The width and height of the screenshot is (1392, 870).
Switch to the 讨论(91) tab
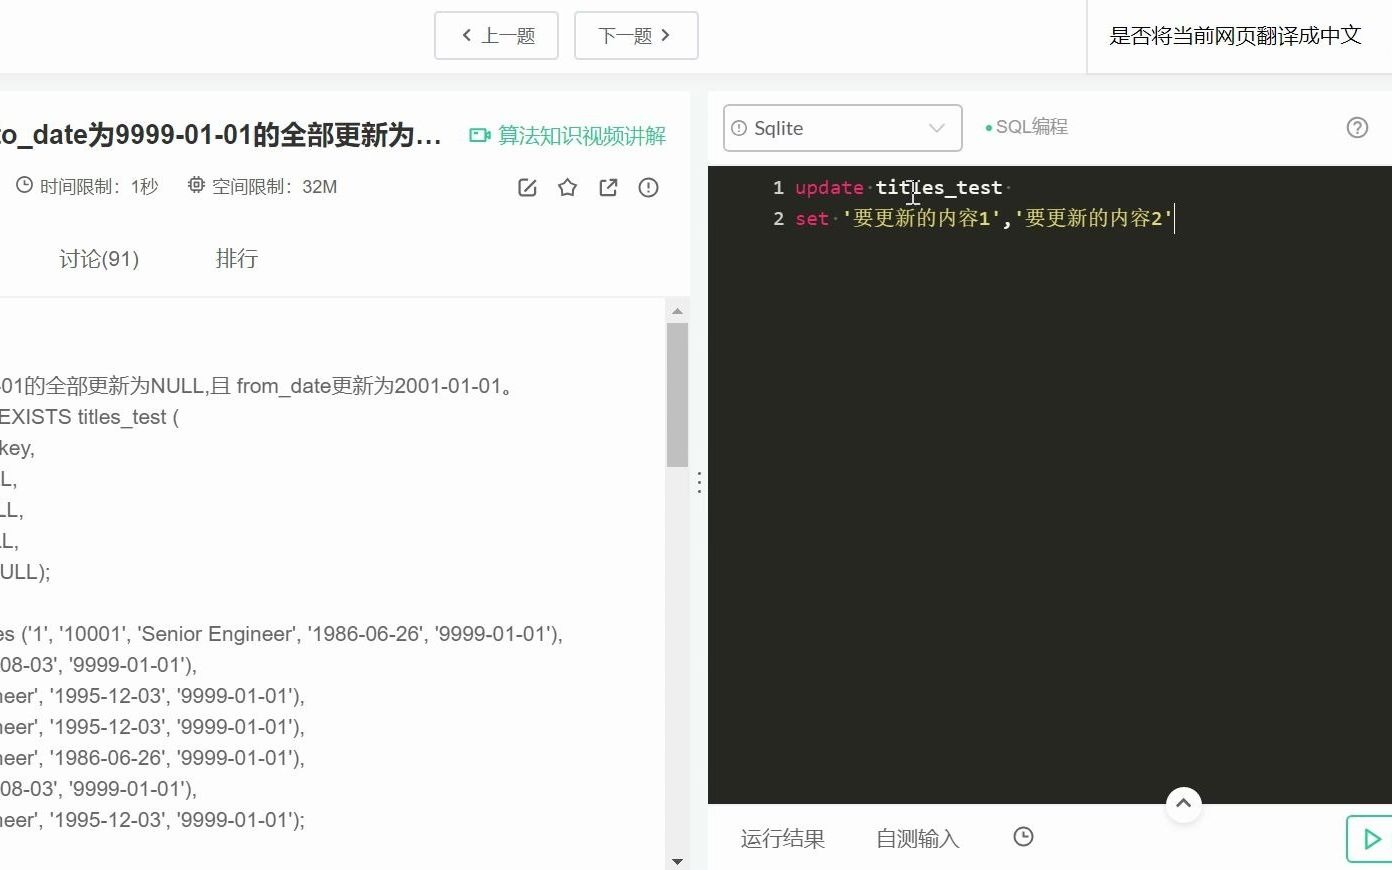(x=99, y=259)
